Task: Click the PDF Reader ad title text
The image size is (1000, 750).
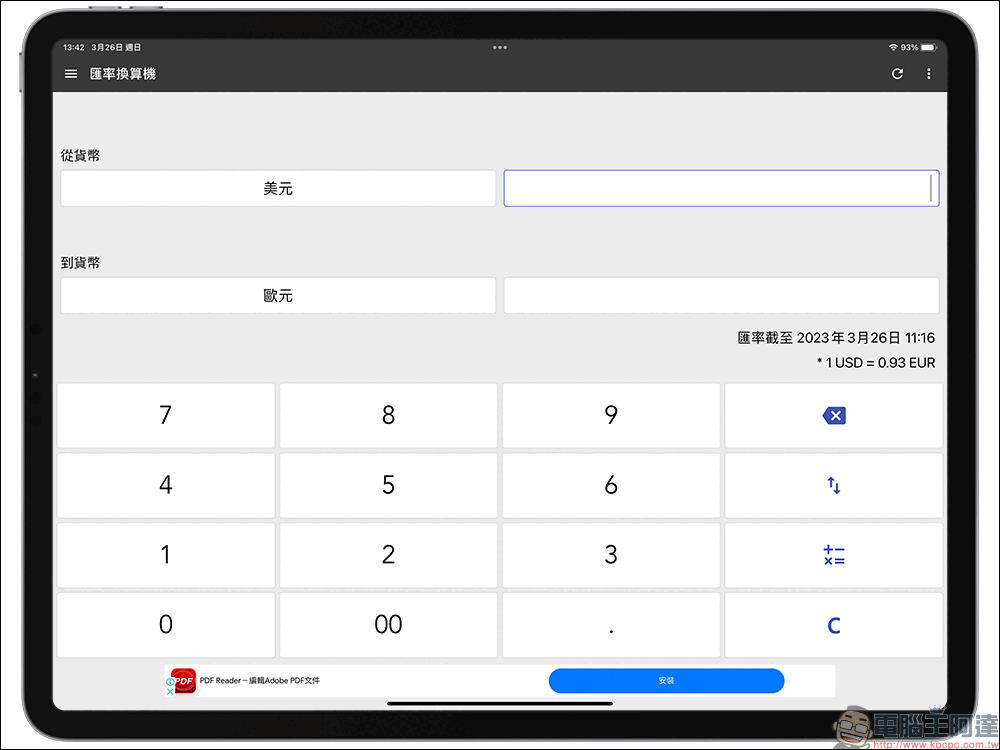Action: 260,680
